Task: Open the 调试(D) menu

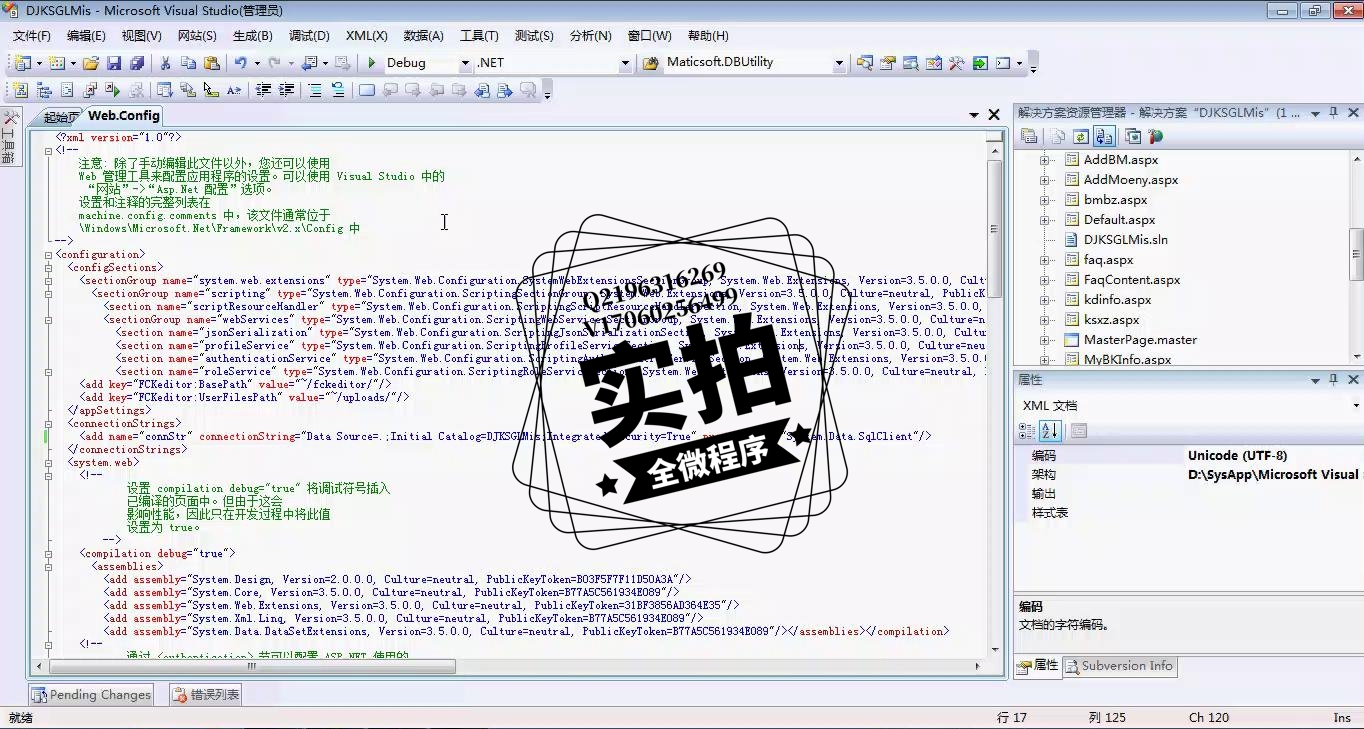Action: tap(309, 36)
